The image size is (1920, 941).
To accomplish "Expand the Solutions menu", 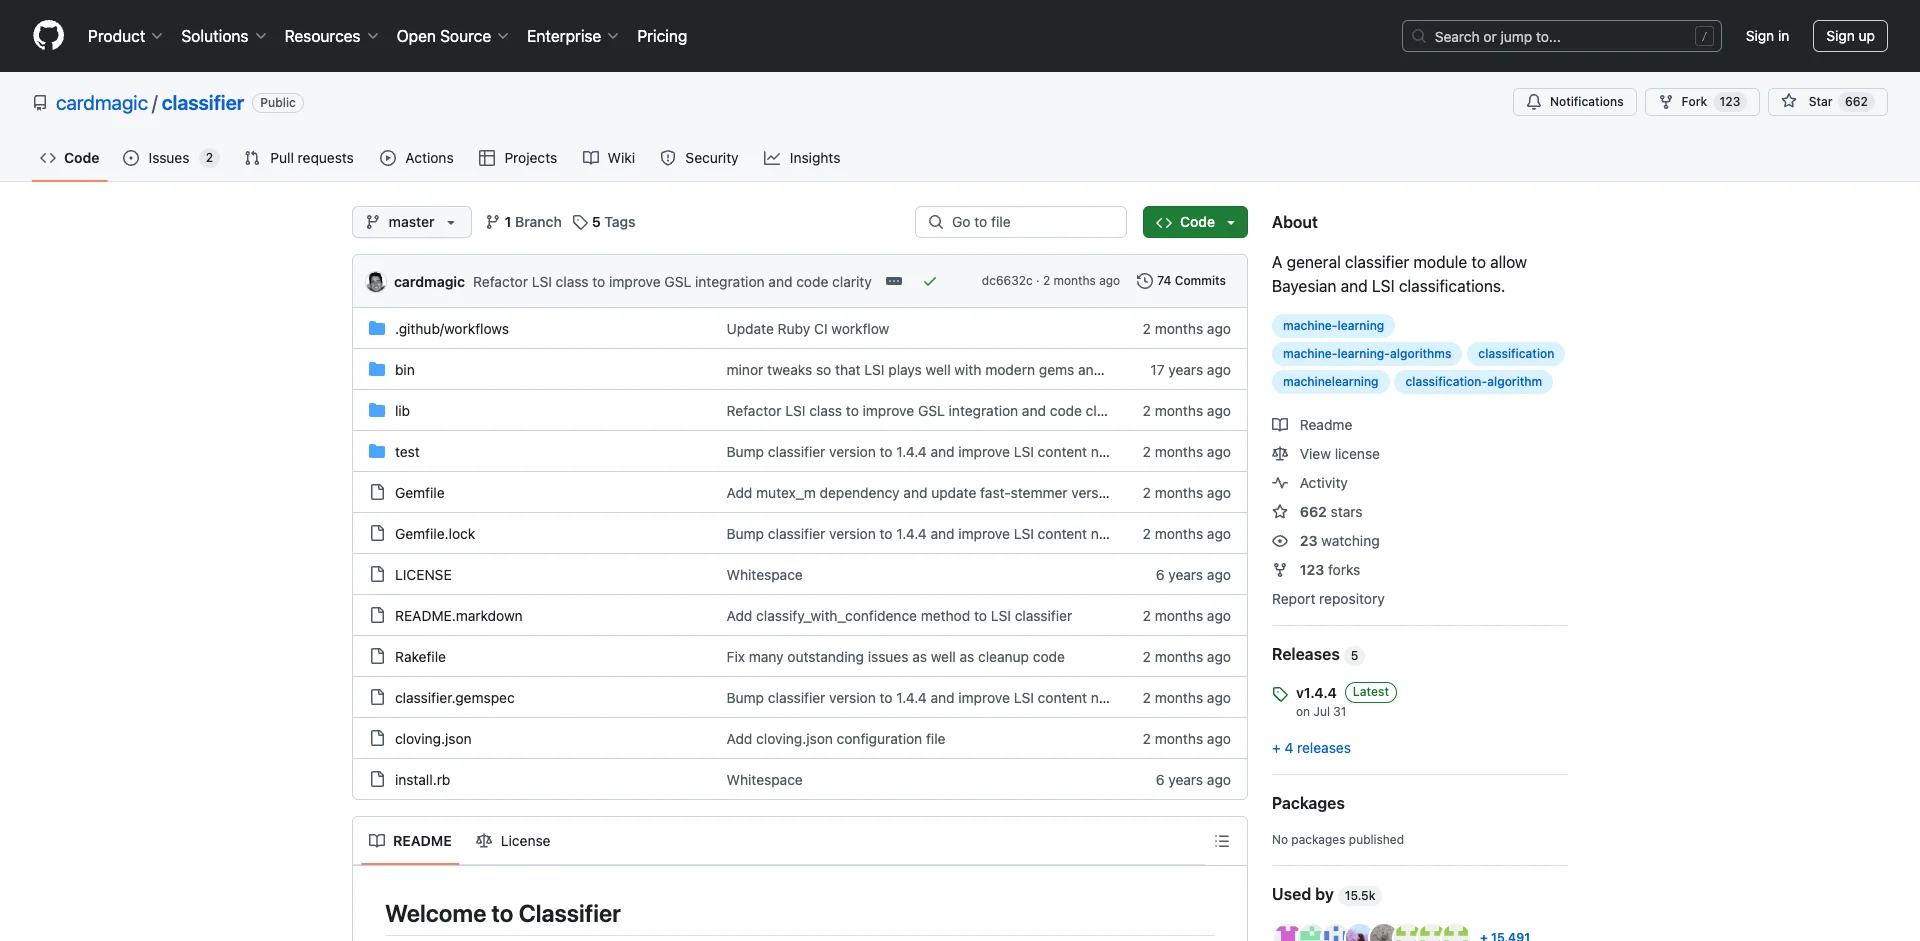I will click(x=223, y=36).
